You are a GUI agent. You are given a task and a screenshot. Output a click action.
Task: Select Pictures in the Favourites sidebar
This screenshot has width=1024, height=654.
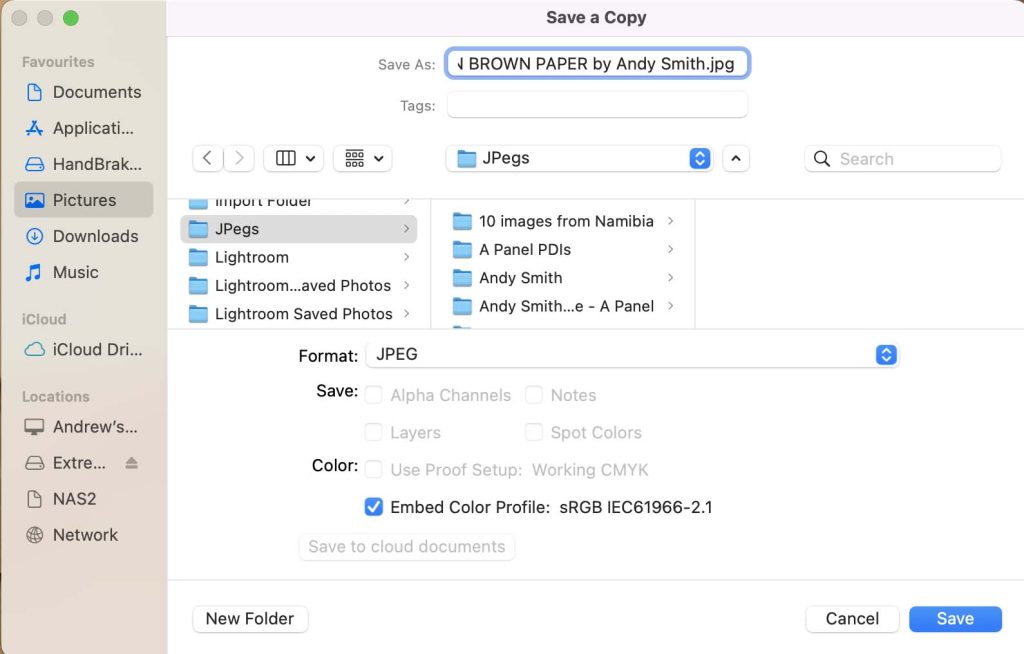click(x=84, y=200)
